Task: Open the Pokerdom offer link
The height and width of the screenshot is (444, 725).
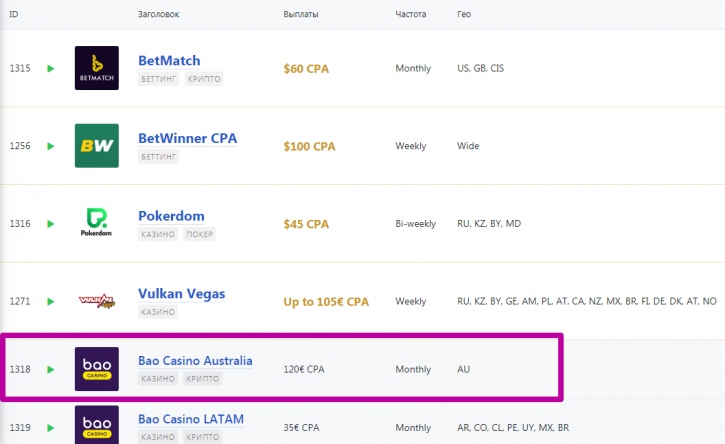Action: (x=172, y=216)
